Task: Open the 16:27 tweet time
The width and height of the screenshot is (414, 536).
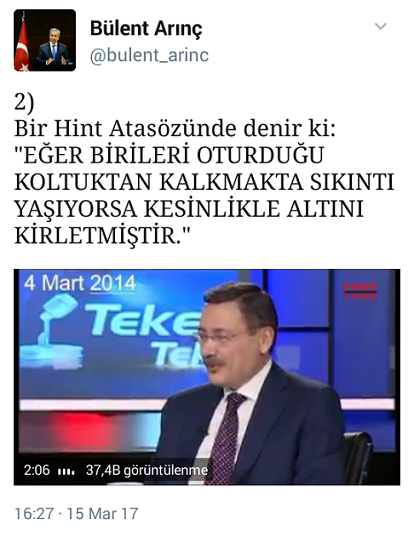Action: pos(34,513)
